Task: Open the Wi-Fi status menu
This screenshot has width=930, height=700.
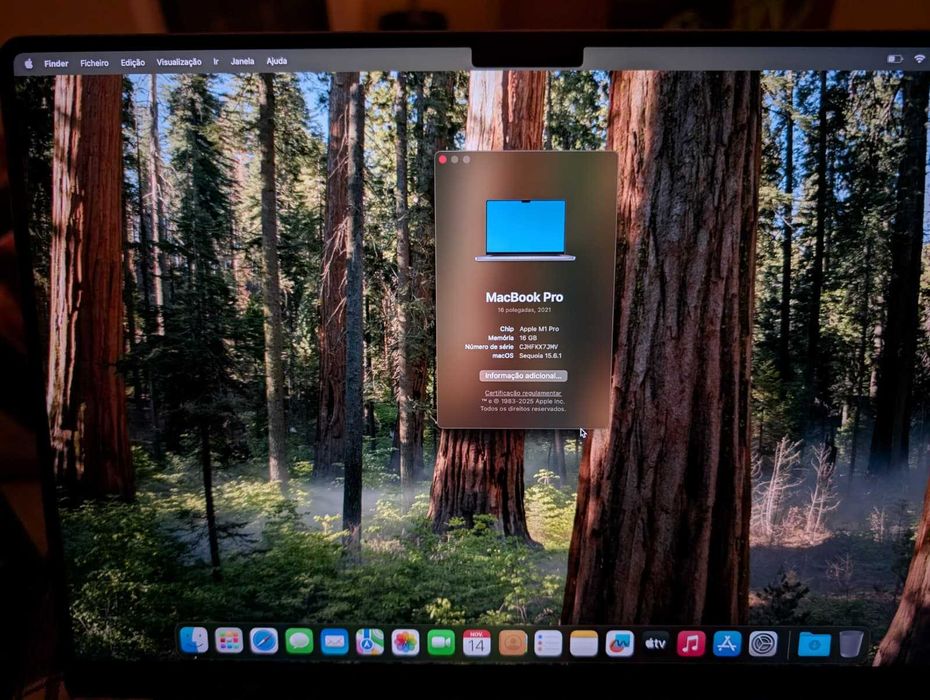Action: [919, 59]
